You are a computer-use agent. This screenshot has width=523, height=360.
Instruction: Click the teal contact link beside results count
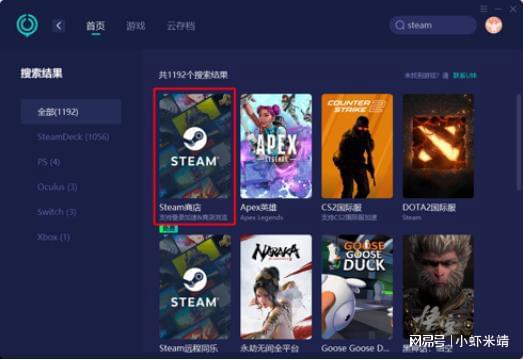(x=464, y=76)
